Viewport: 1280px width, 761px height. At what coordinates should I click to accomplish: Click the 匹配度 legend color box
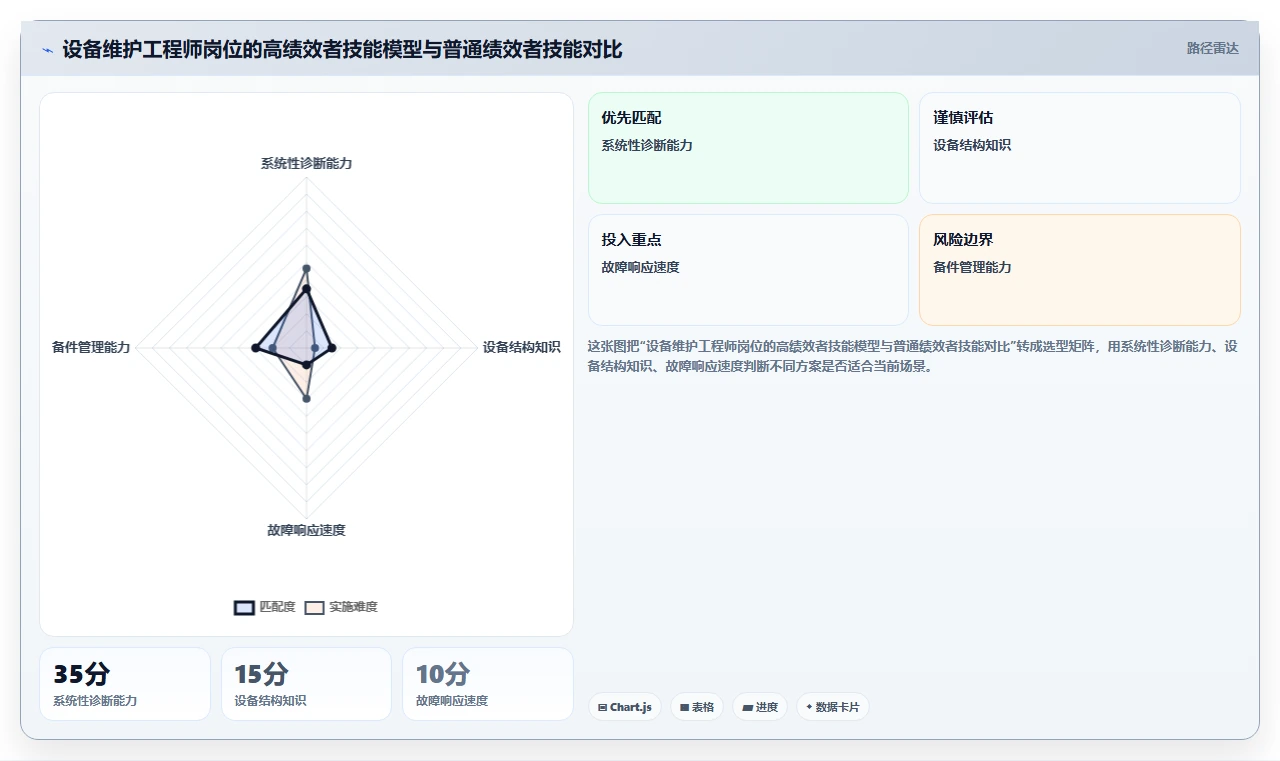(244, 607)
